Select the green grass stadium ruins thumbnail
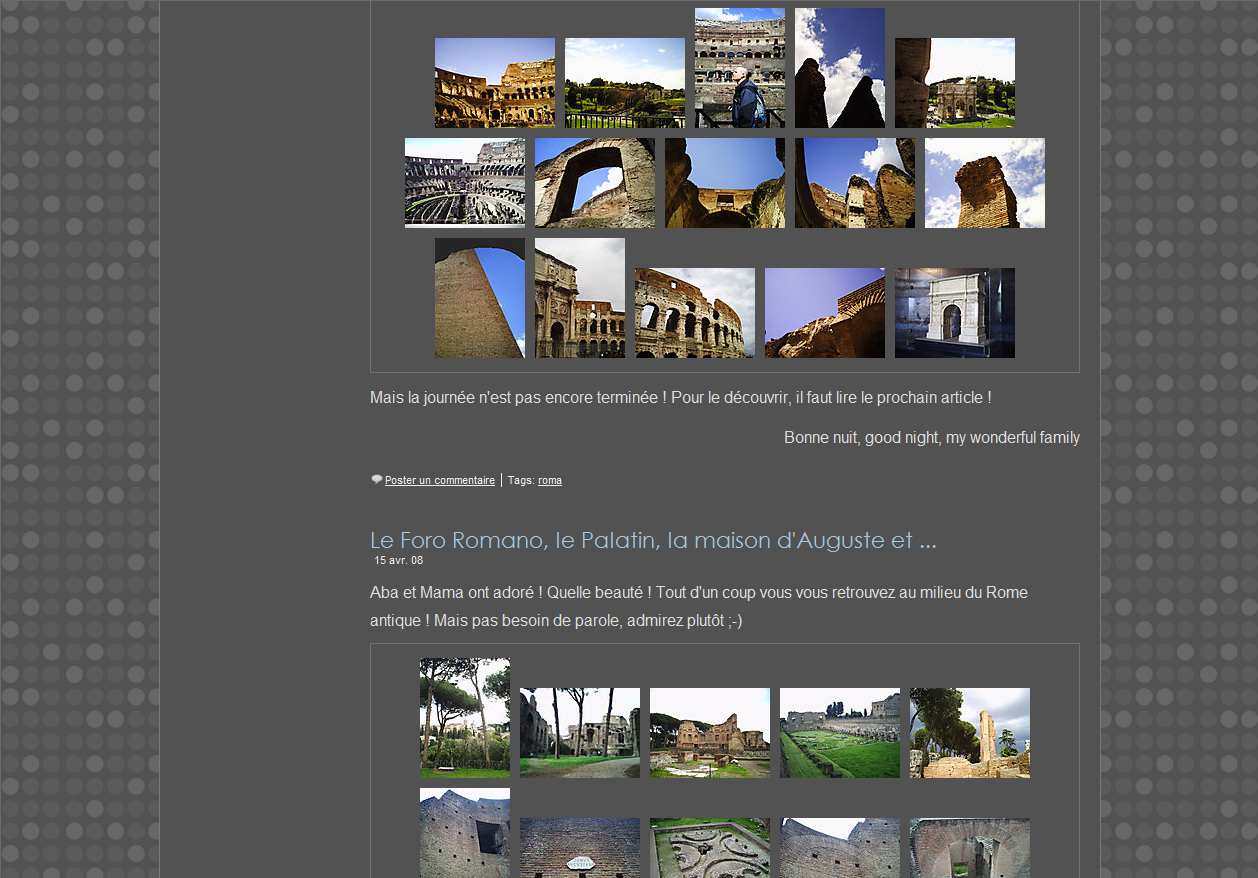Viewport: 1258px width, 878px height. (839, 733)
